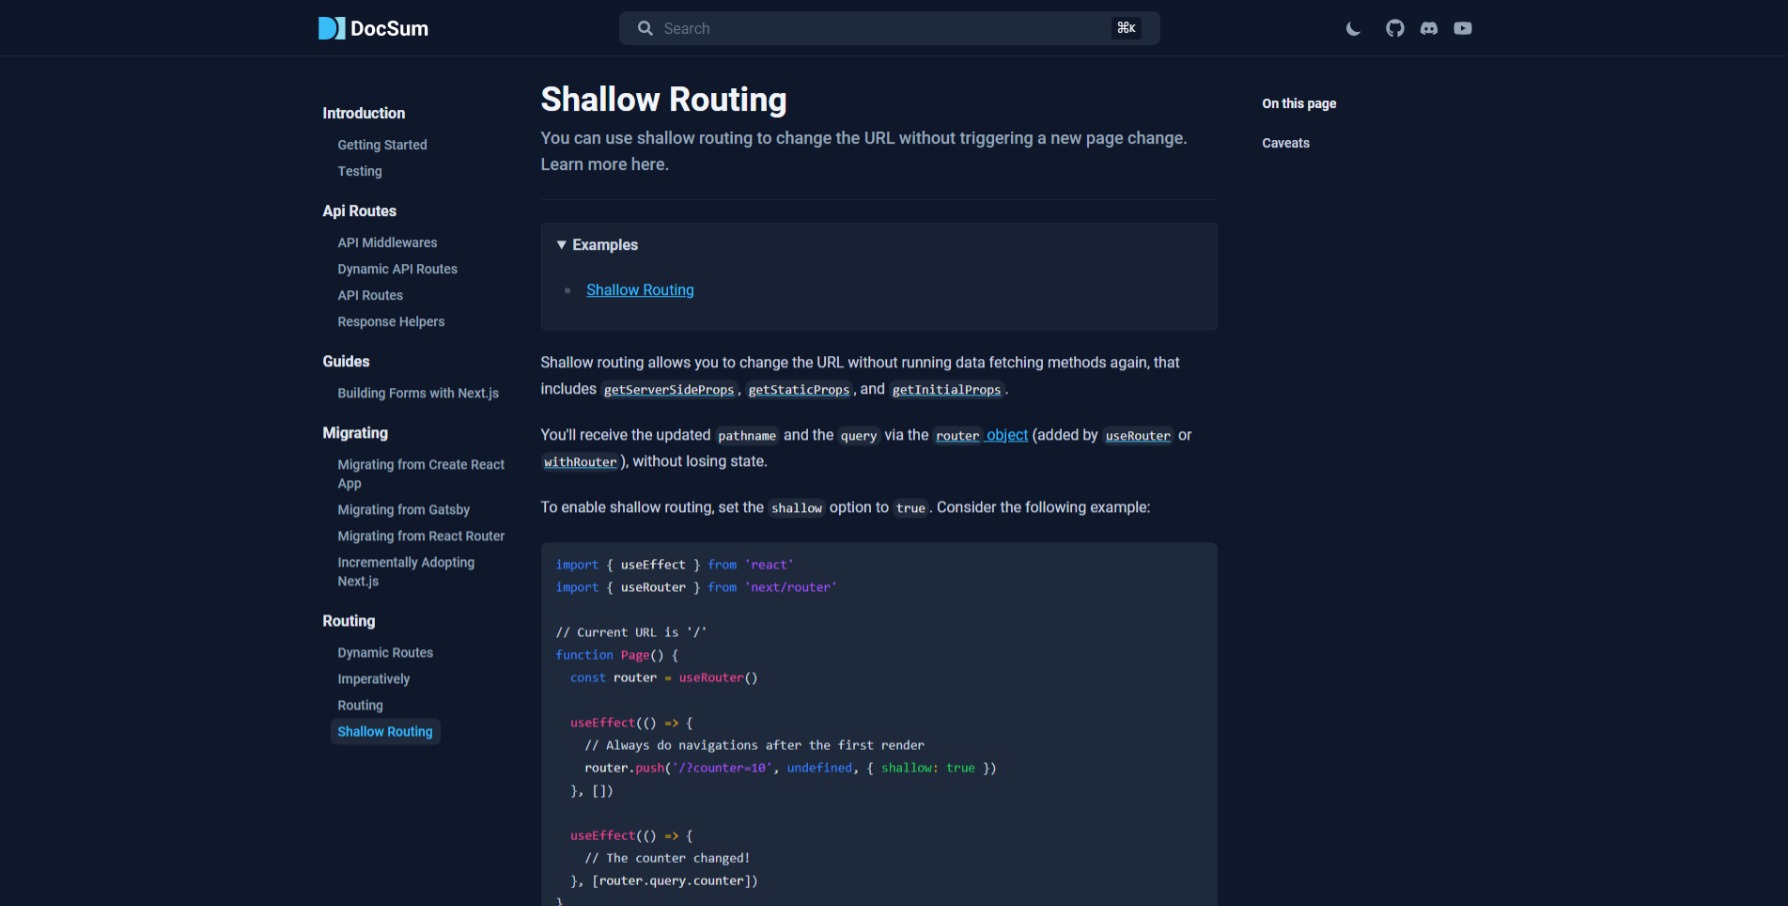Open Migrating from Gatsby
This screenshot has height=906, width=1788.
(x=403, y=510)
